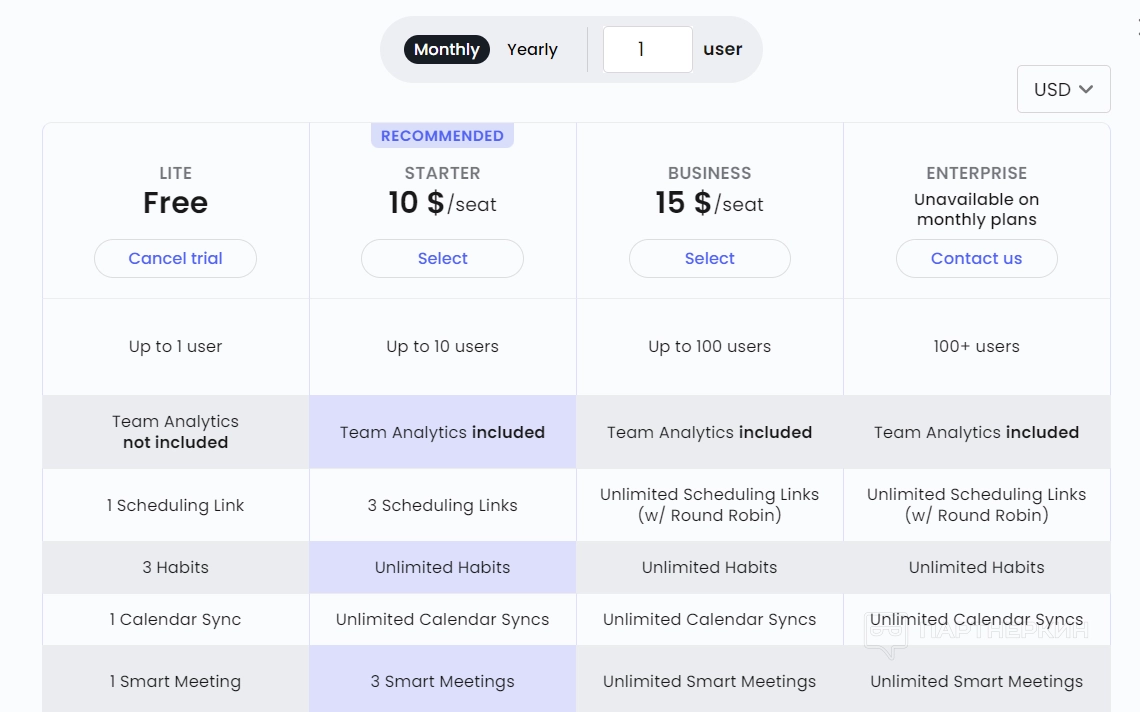Viewport: 1140px width, 712px height.
Task: Click the LITE plan heading
Action: point(175,173)
